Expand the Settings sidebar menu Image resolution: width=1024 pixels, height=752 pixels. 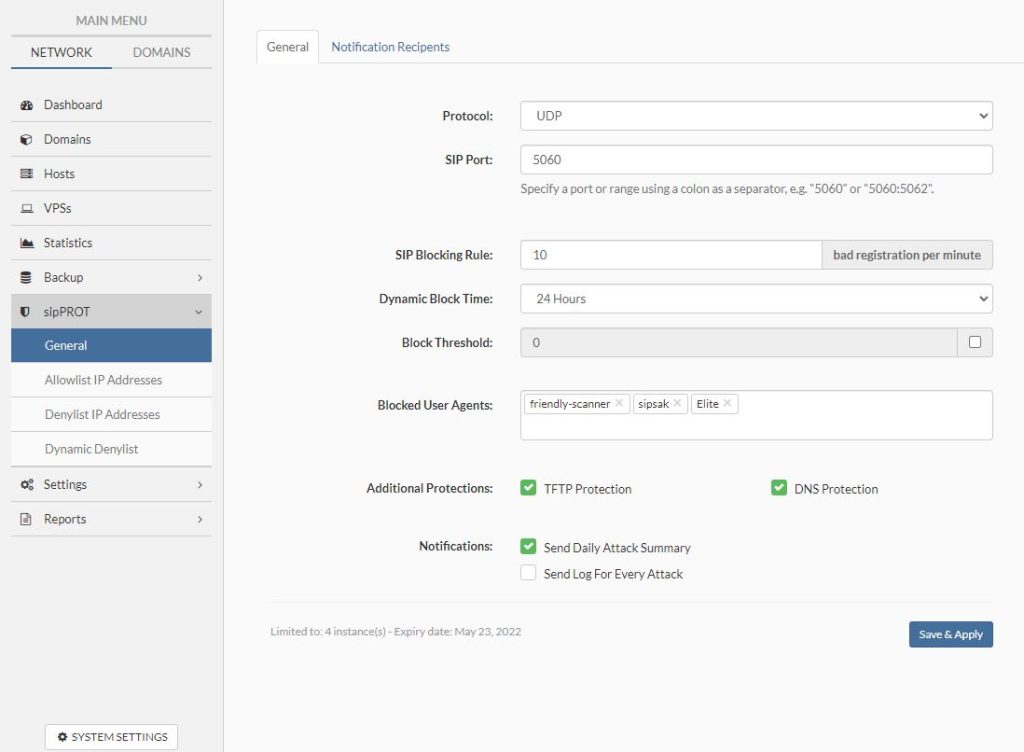click(x=111, y=484)
